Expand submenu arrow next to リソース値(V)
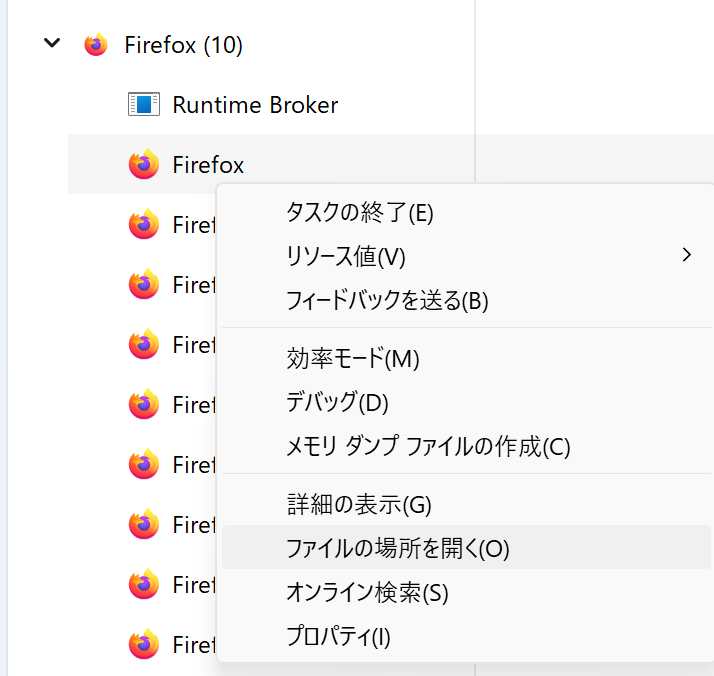The image size is (714, 676). click(686, 255)
